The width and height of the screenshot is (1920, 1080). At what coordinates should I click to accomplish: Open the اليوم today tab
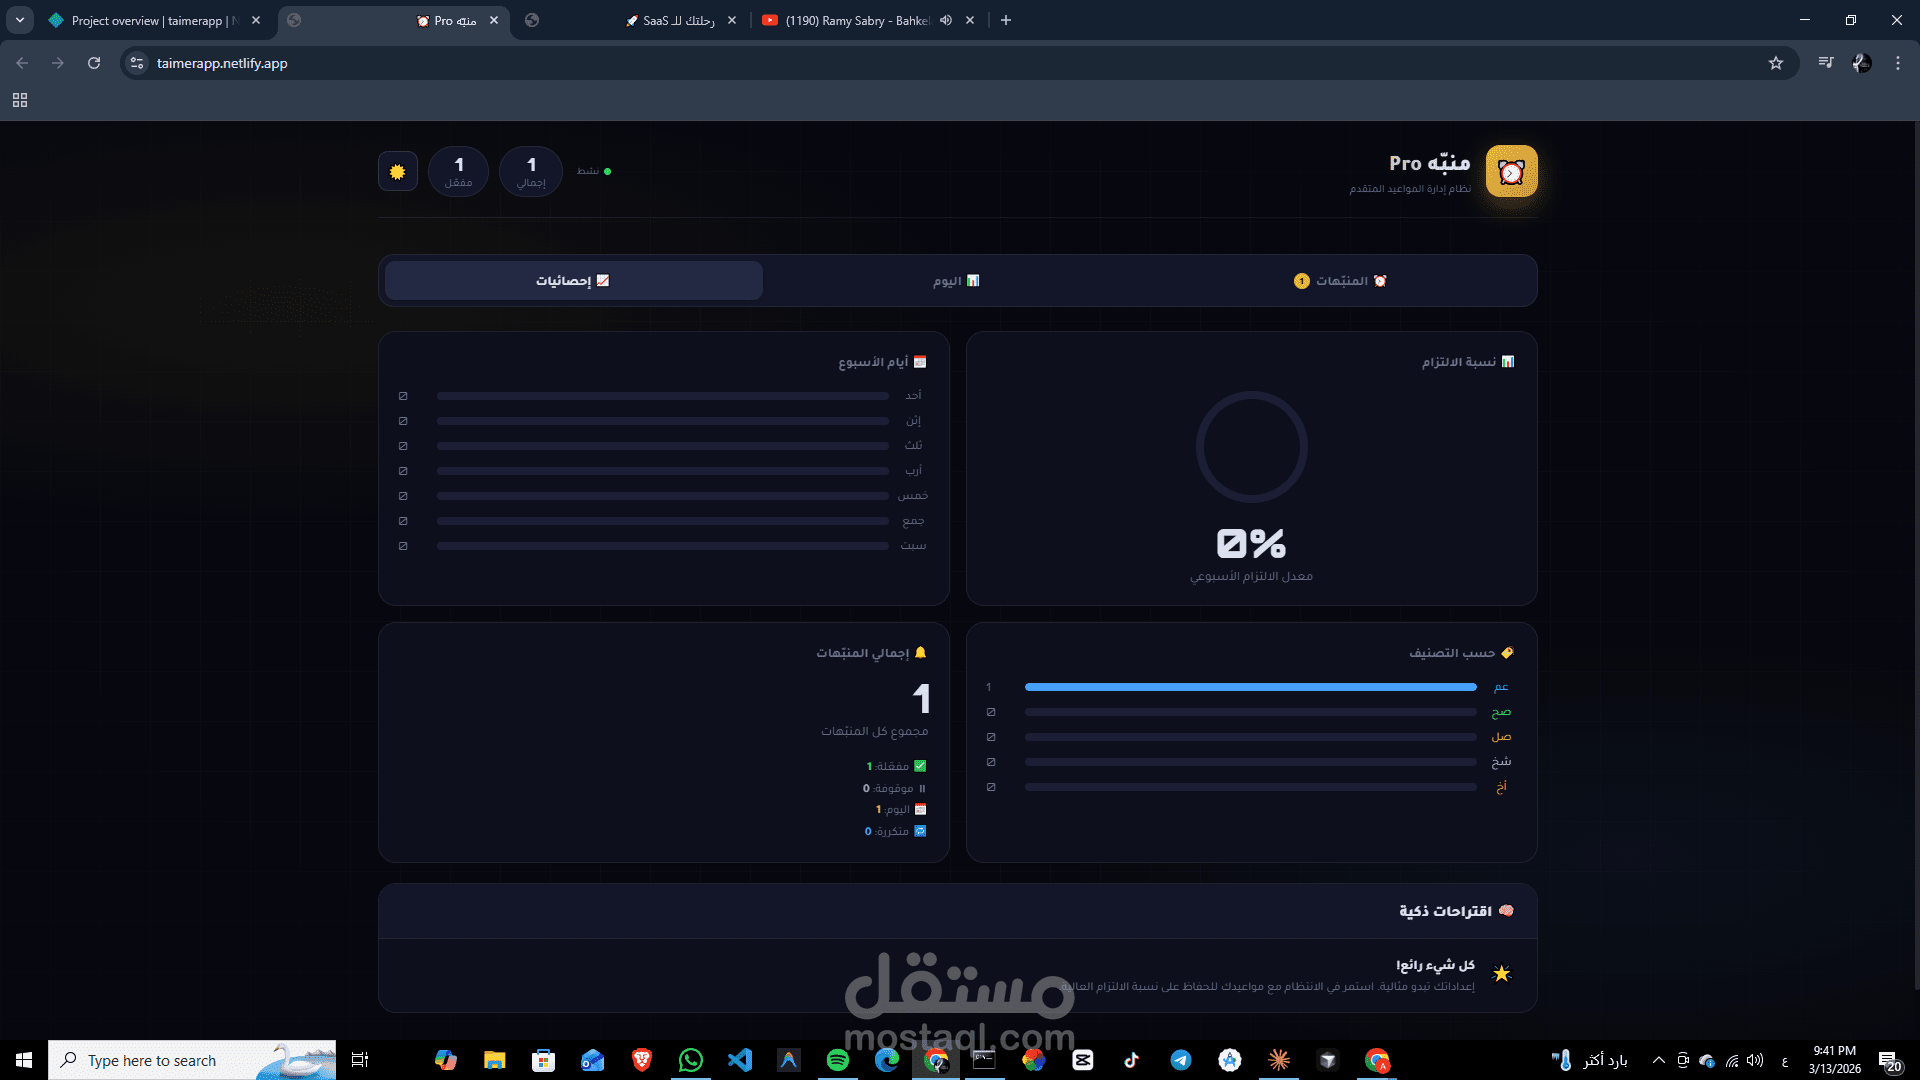click(956, 281)
